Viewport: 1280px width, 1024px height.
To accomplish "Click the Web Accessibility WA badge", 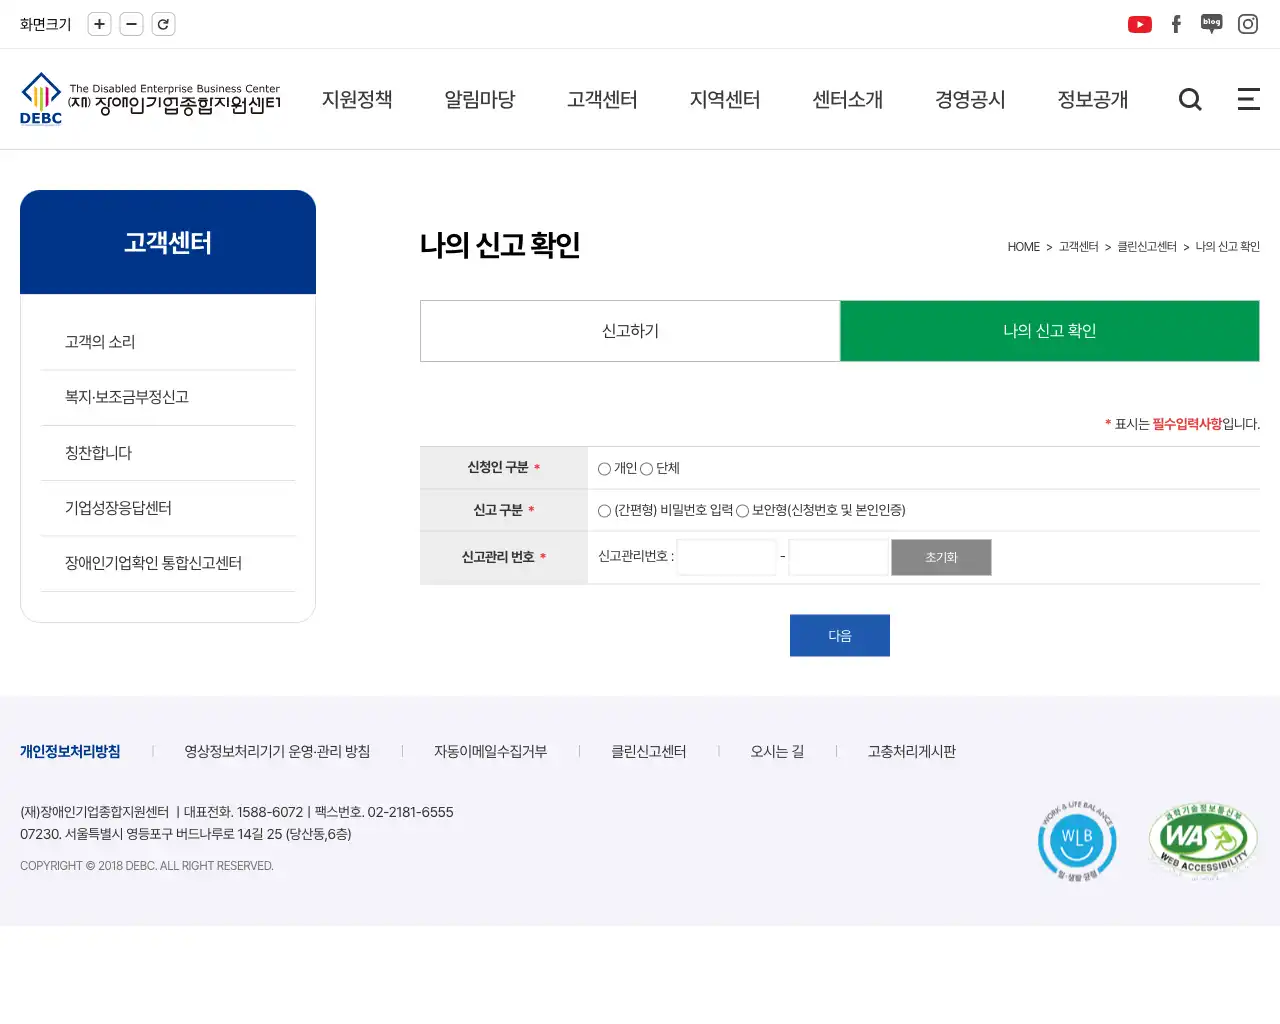I will pyautogui.click(x=1203, y=841).
